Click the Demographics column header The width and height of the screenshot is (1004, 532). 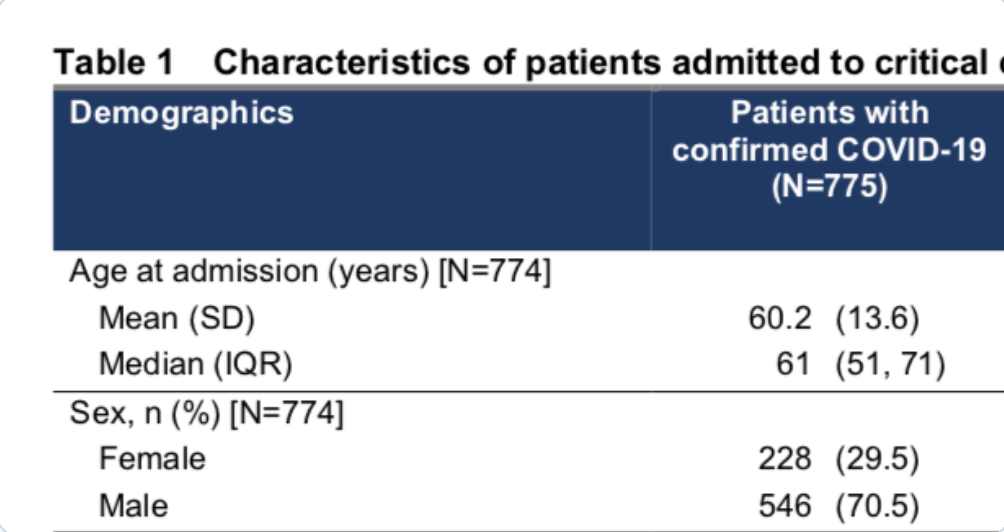pyautogui.click(x=181, y=112)
